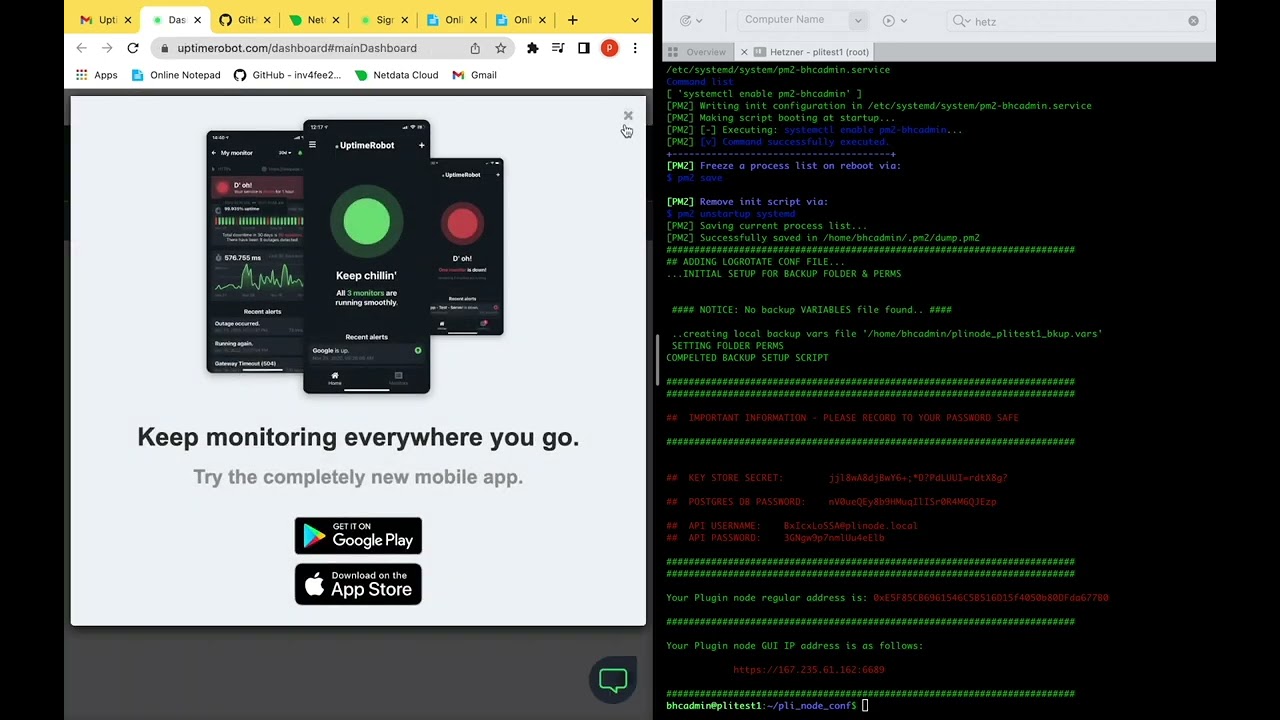Screen dimensions: 1280x720
Task: Expand the Computer Name combo box arrow
Action: [x=858, y=20]
